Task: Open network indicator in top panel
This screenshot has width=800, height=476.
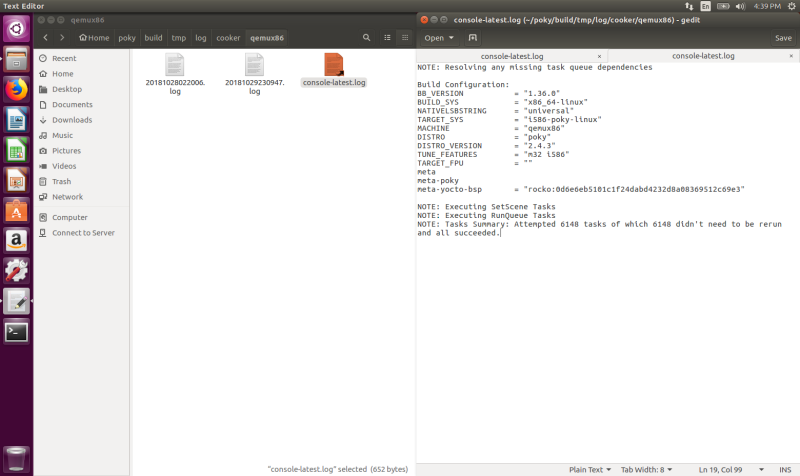Action: (x=689, y=6)
